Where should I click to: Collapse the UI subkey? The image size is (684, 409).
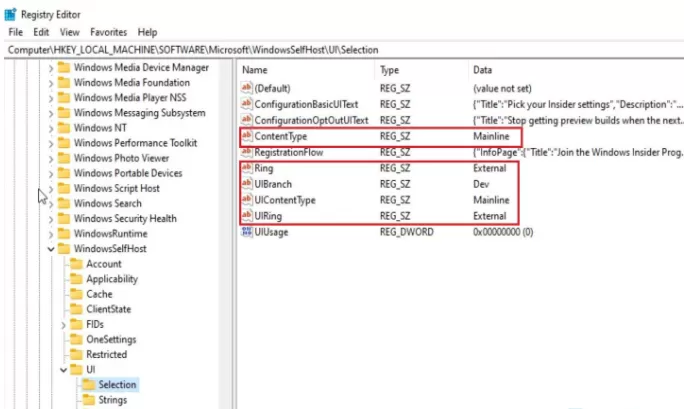coord(63,370)
